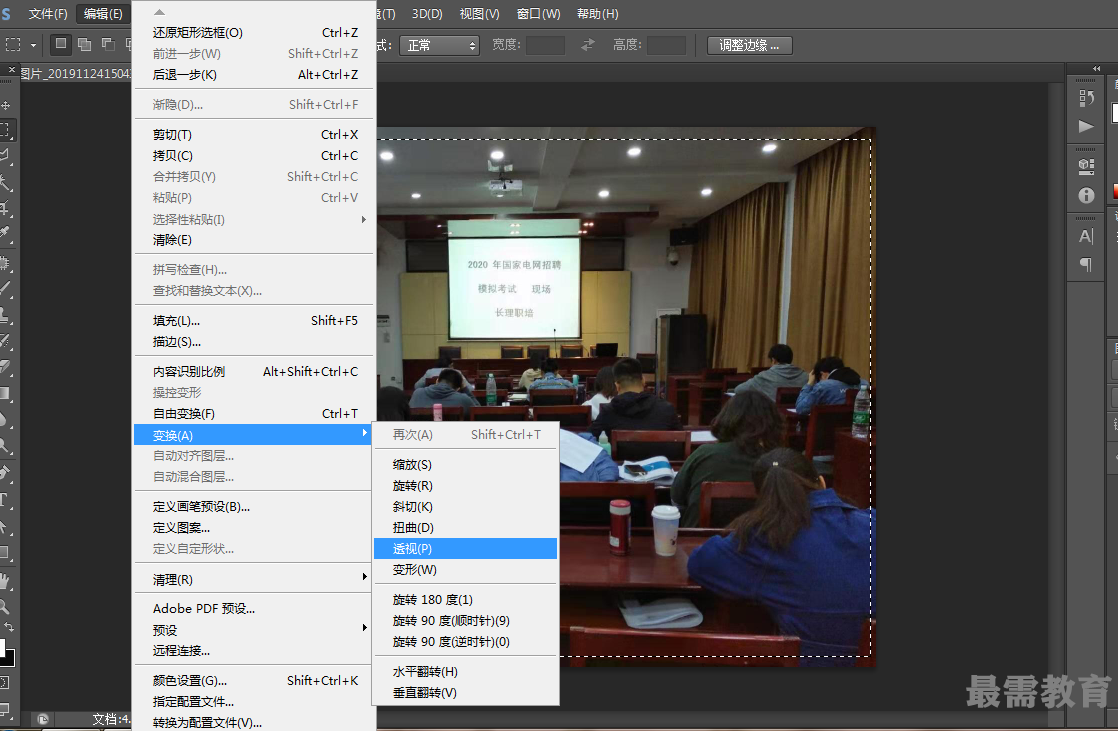Open the Paragraph panel icon
Screen dimensions: 1118x731
(x=1086, y=265)
